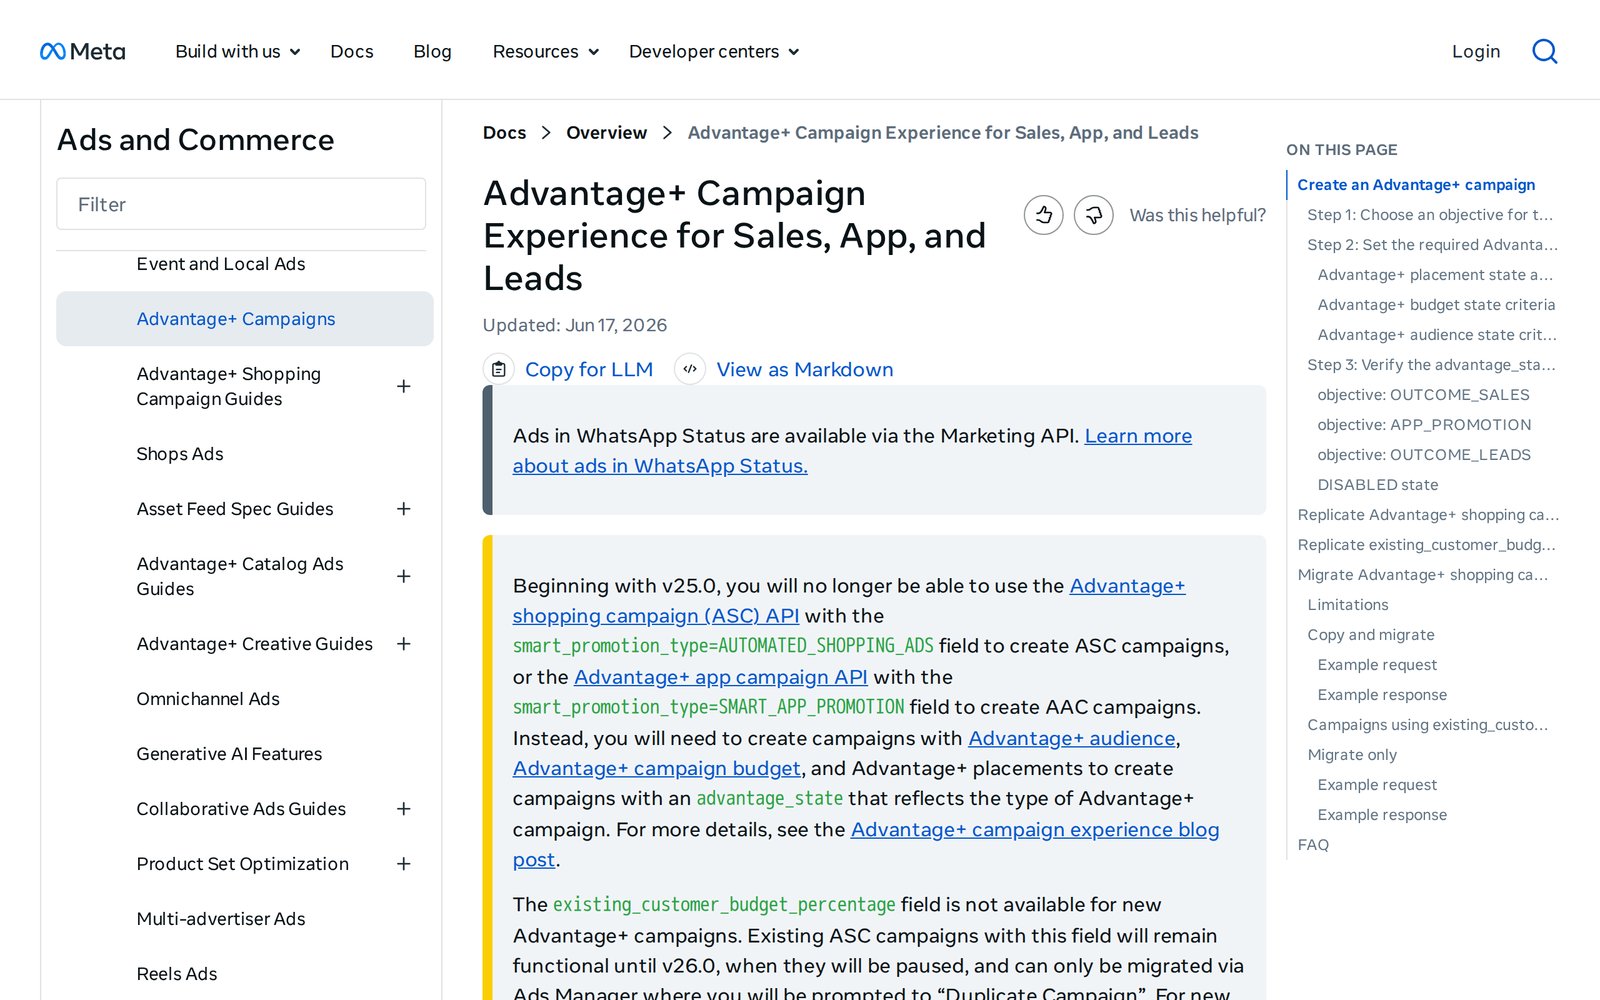Viewport: 1600px width, 1000px height.
Task: Expand Asset Feed Spec Guides section
Action: coord(404,509)
